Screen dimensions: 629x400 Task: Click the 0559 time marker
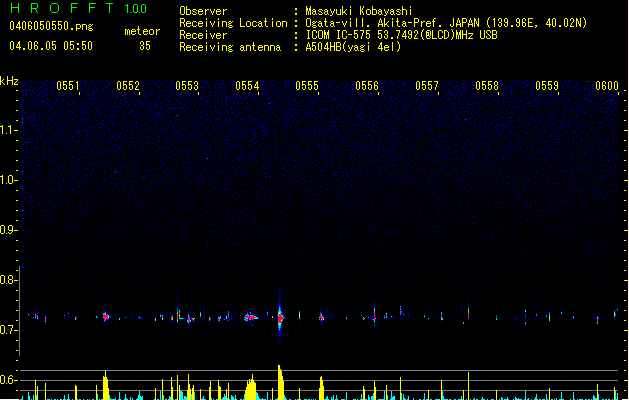point(547,86)
